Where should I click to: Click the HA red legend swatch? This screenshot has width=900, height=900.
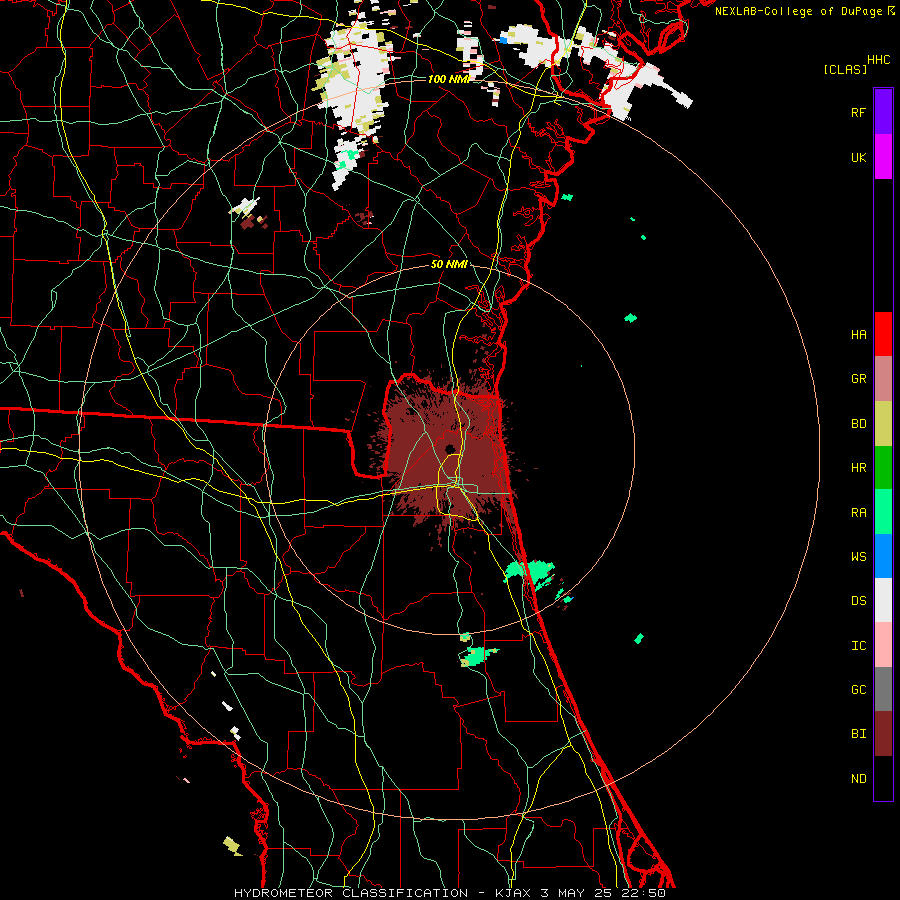[x=883, y=334]
